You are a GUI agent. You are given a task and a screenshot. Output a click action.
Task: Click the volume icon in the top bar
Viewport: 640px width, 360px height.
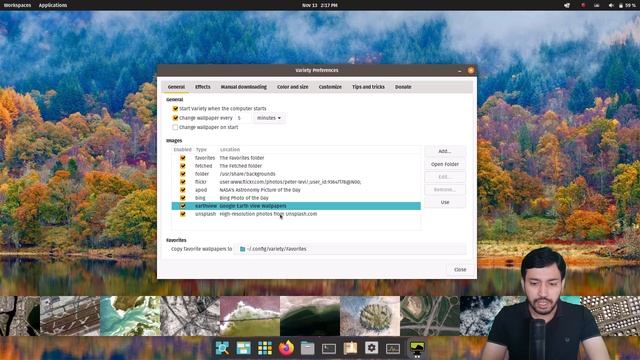pyautogui.click(x=611, y=5)
